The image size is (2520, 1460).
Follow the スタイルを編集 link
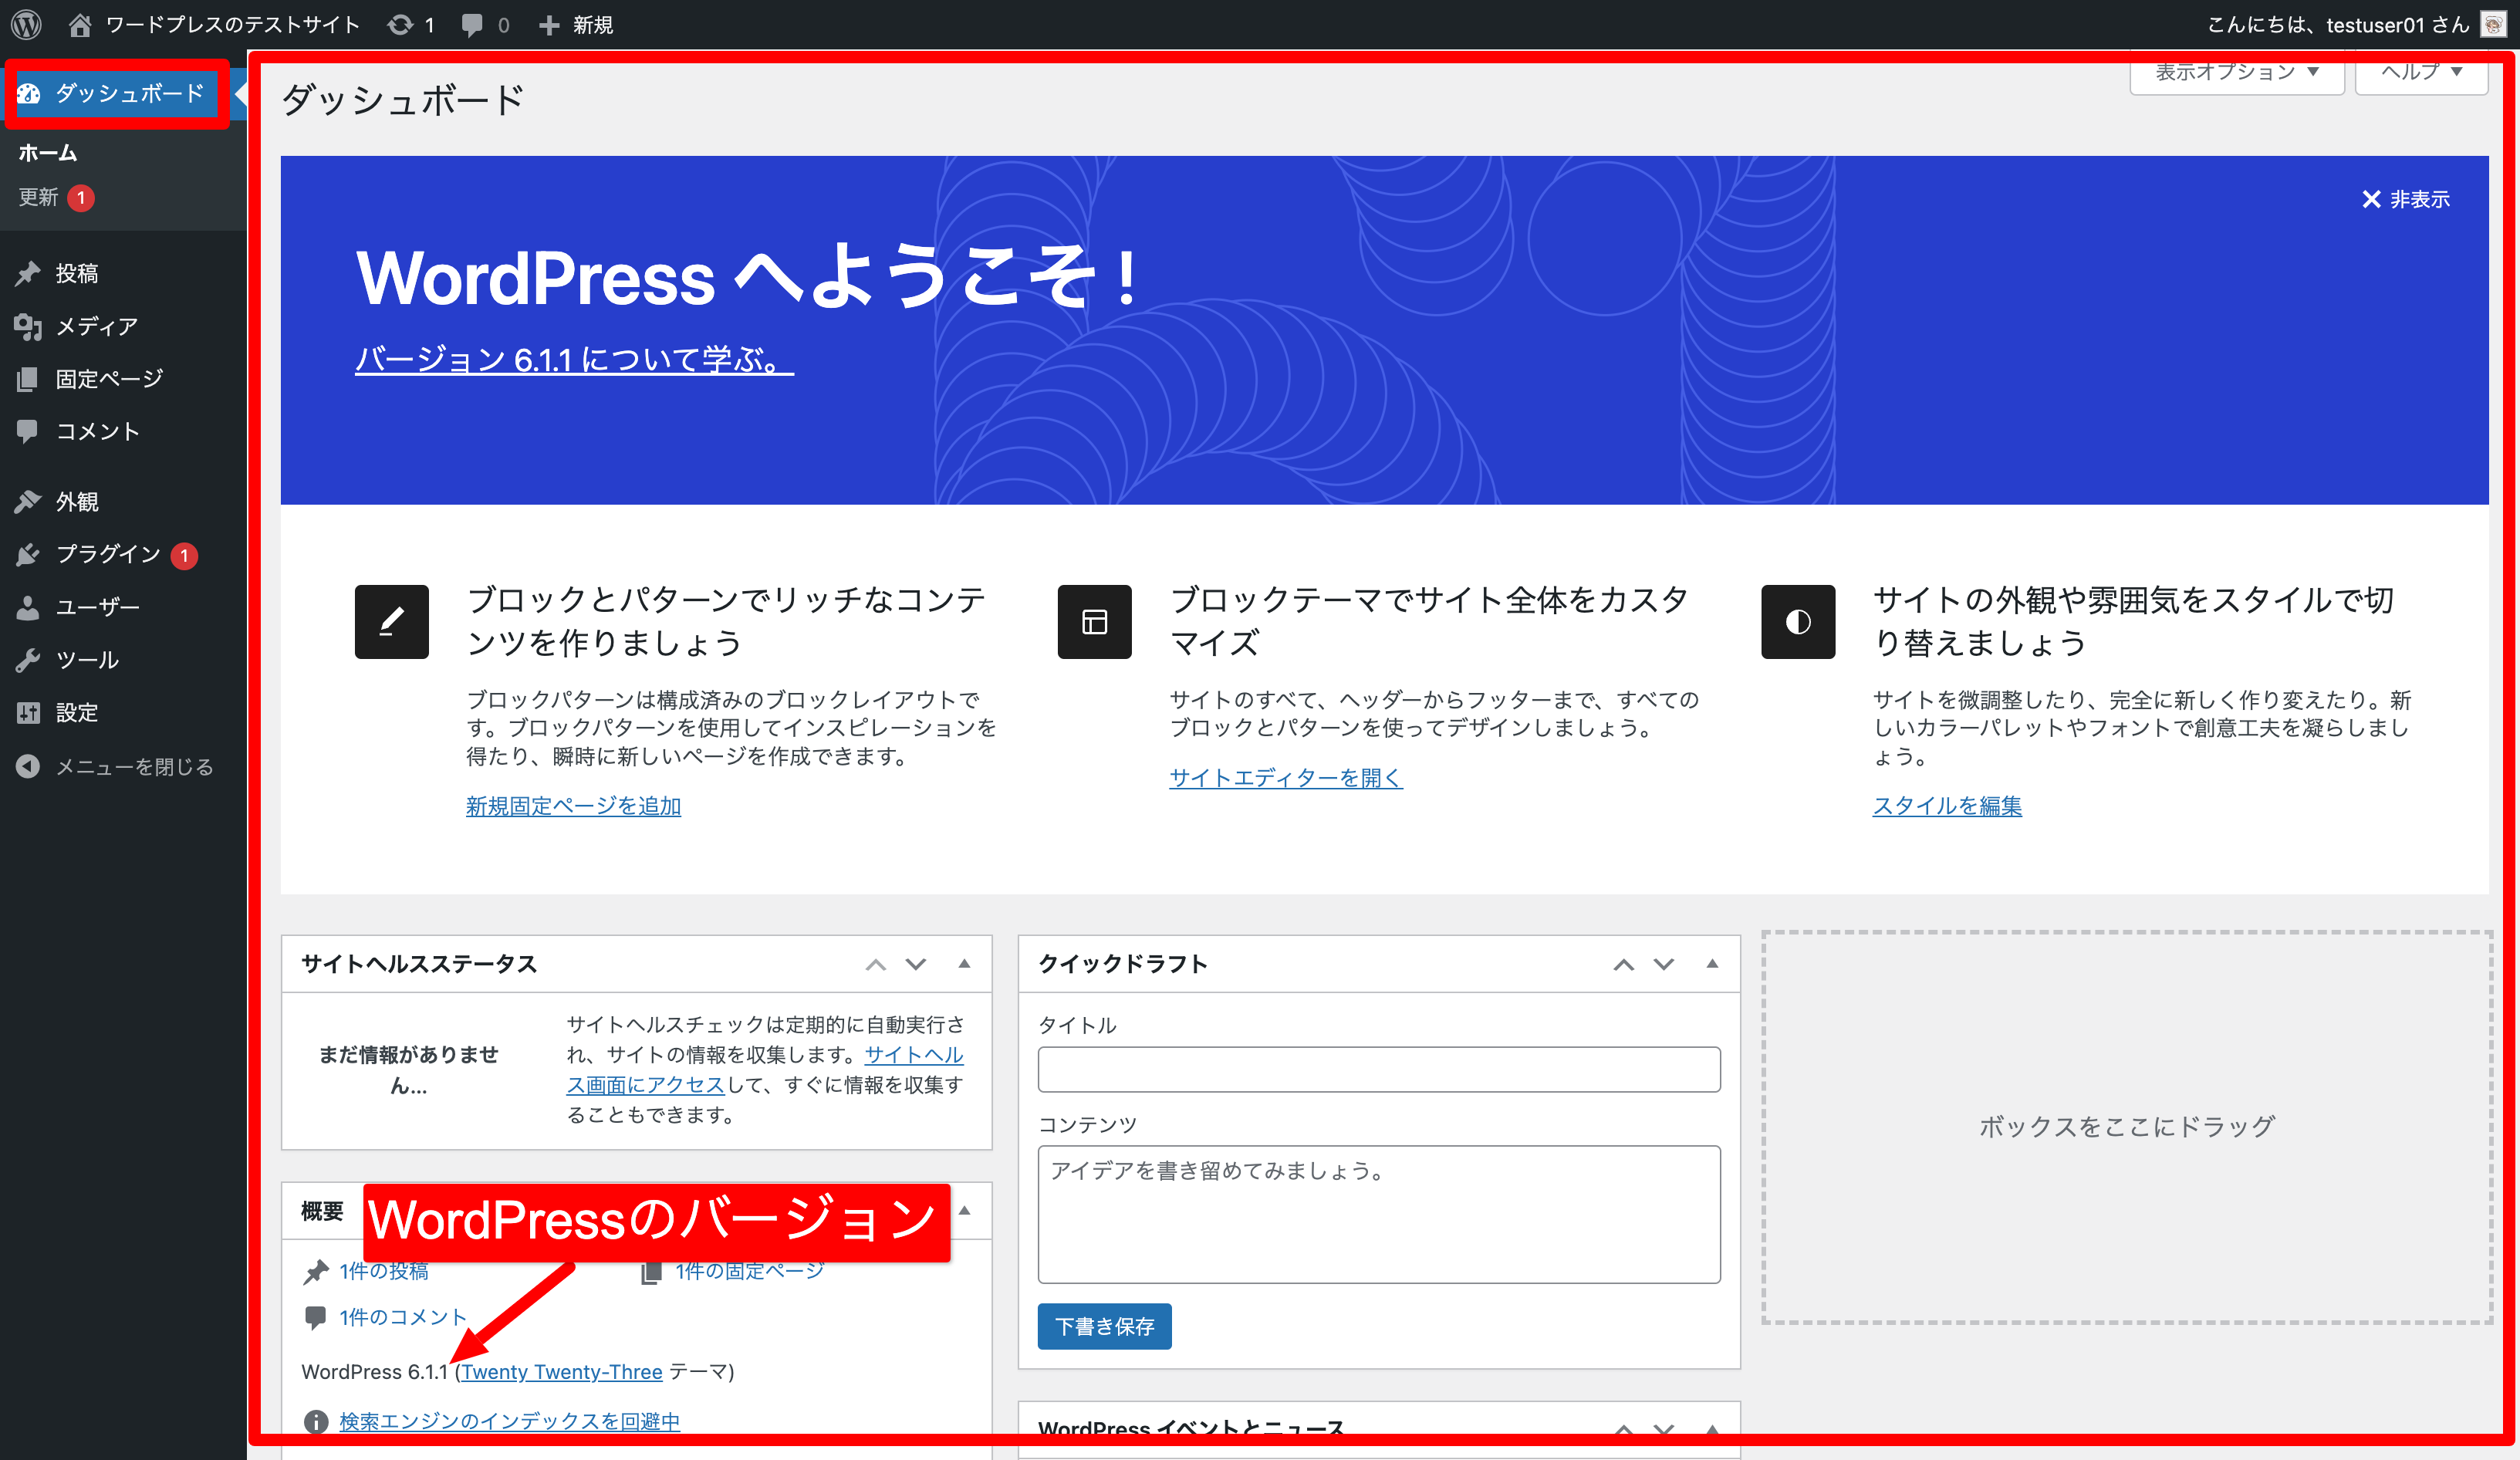click(x=1947, y=806)
